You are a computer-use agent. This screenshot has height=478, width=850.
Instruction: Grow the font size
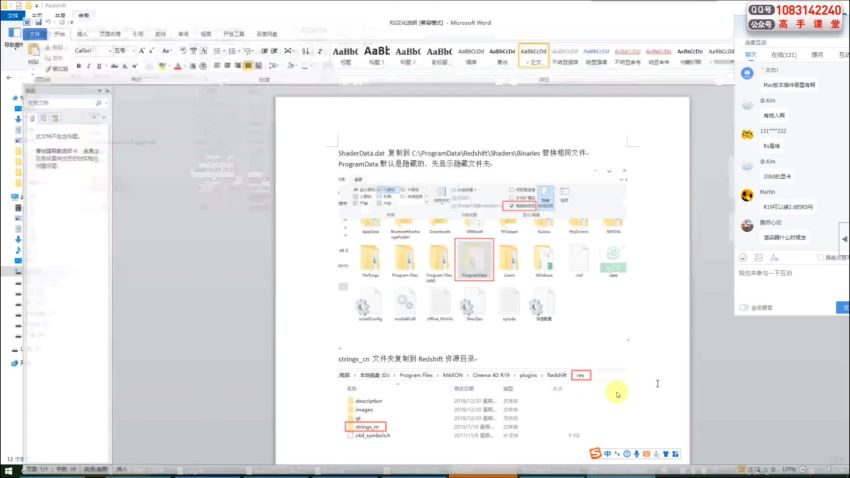[141, 50]
